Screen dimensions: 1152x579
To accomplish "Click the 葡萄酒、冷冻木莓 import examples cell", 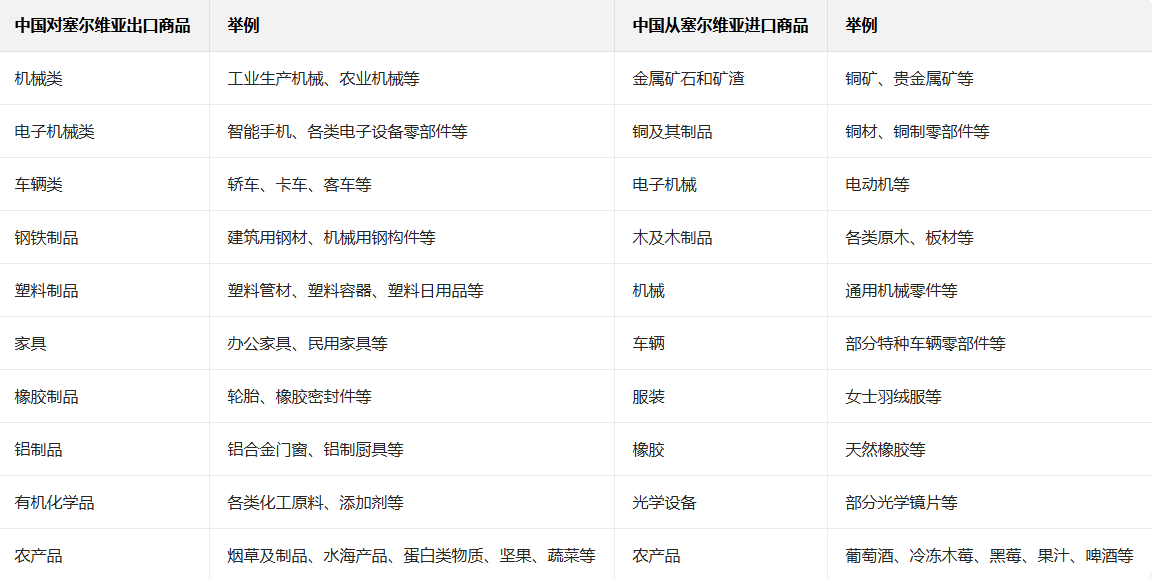I will tap(989, 555).
